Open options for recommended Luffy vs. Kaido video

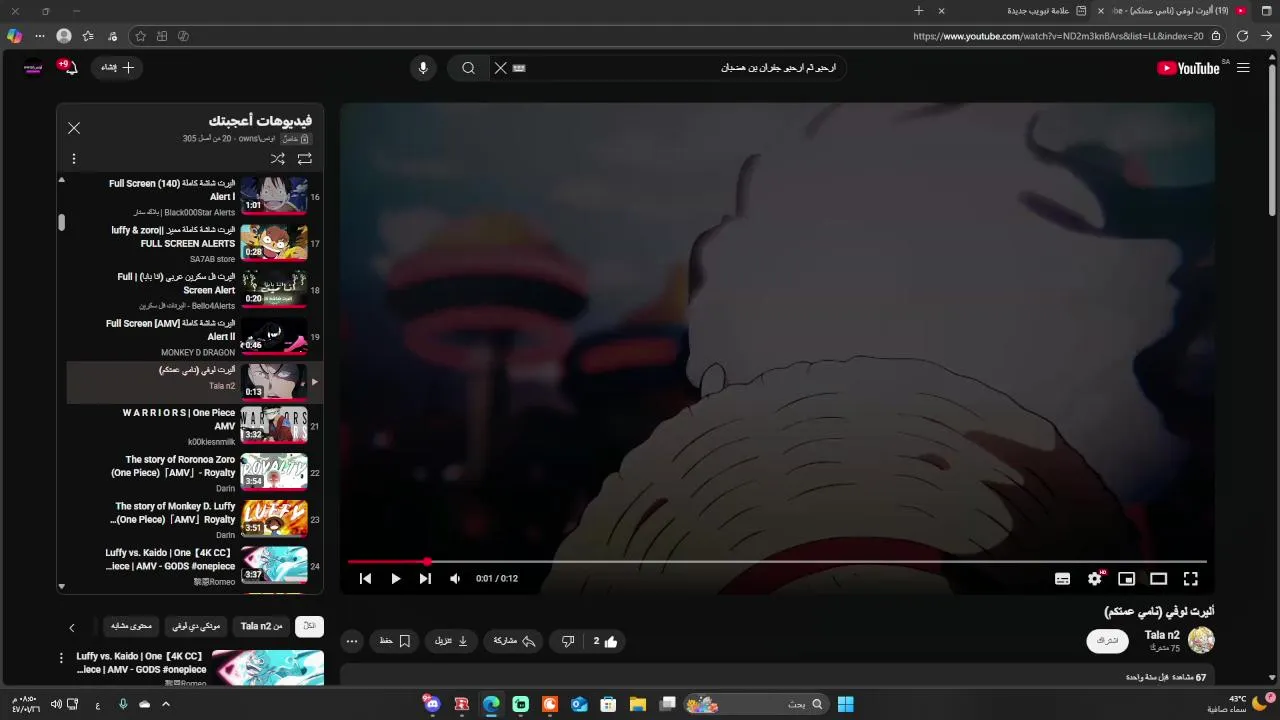(x=61, y=658)
